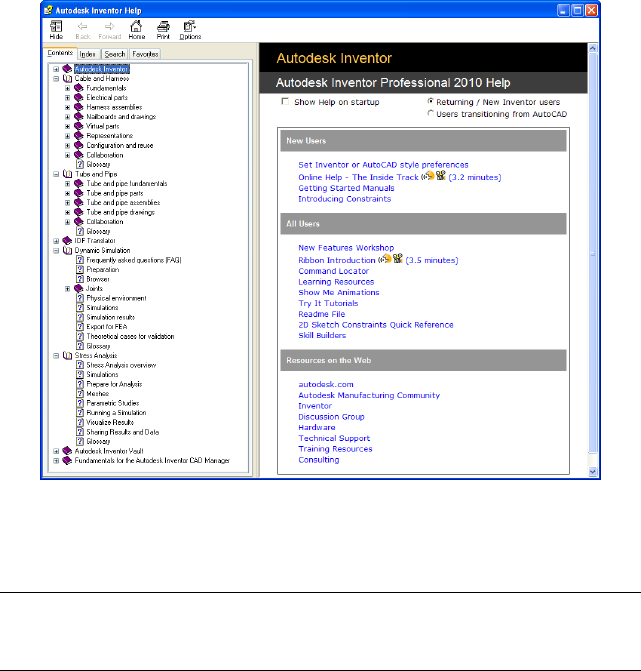Click the Hide toolbar icon

(x=56, y=27)
